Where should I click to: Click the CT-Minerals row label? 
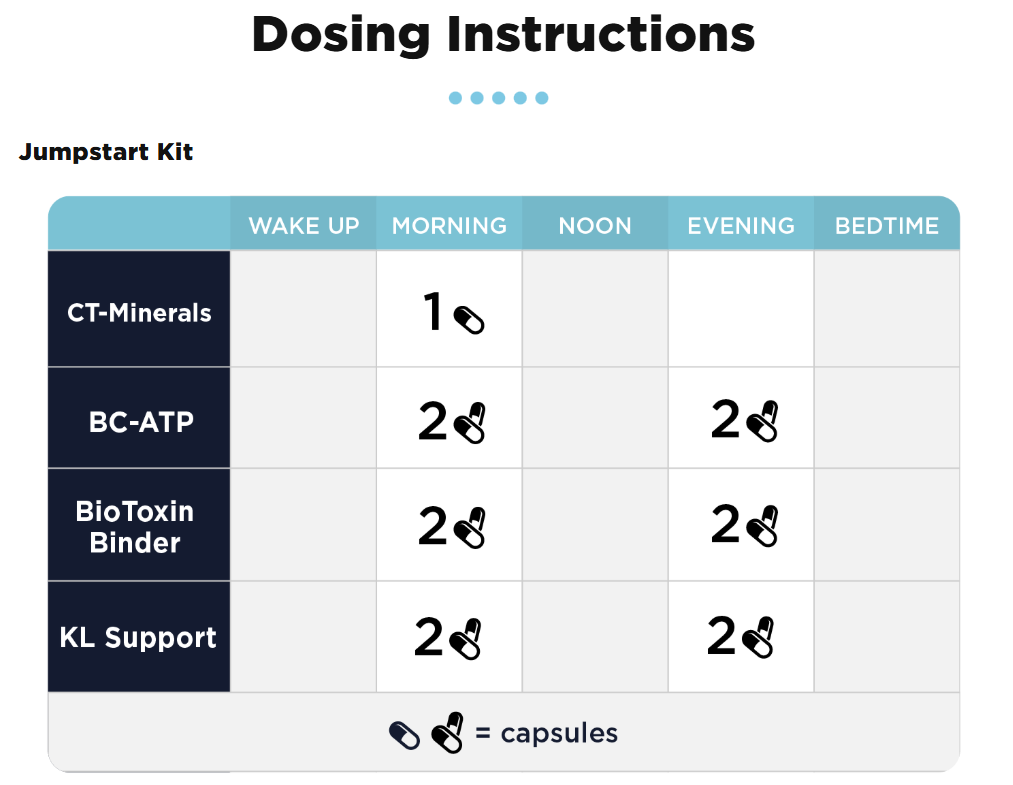[139, 313]
